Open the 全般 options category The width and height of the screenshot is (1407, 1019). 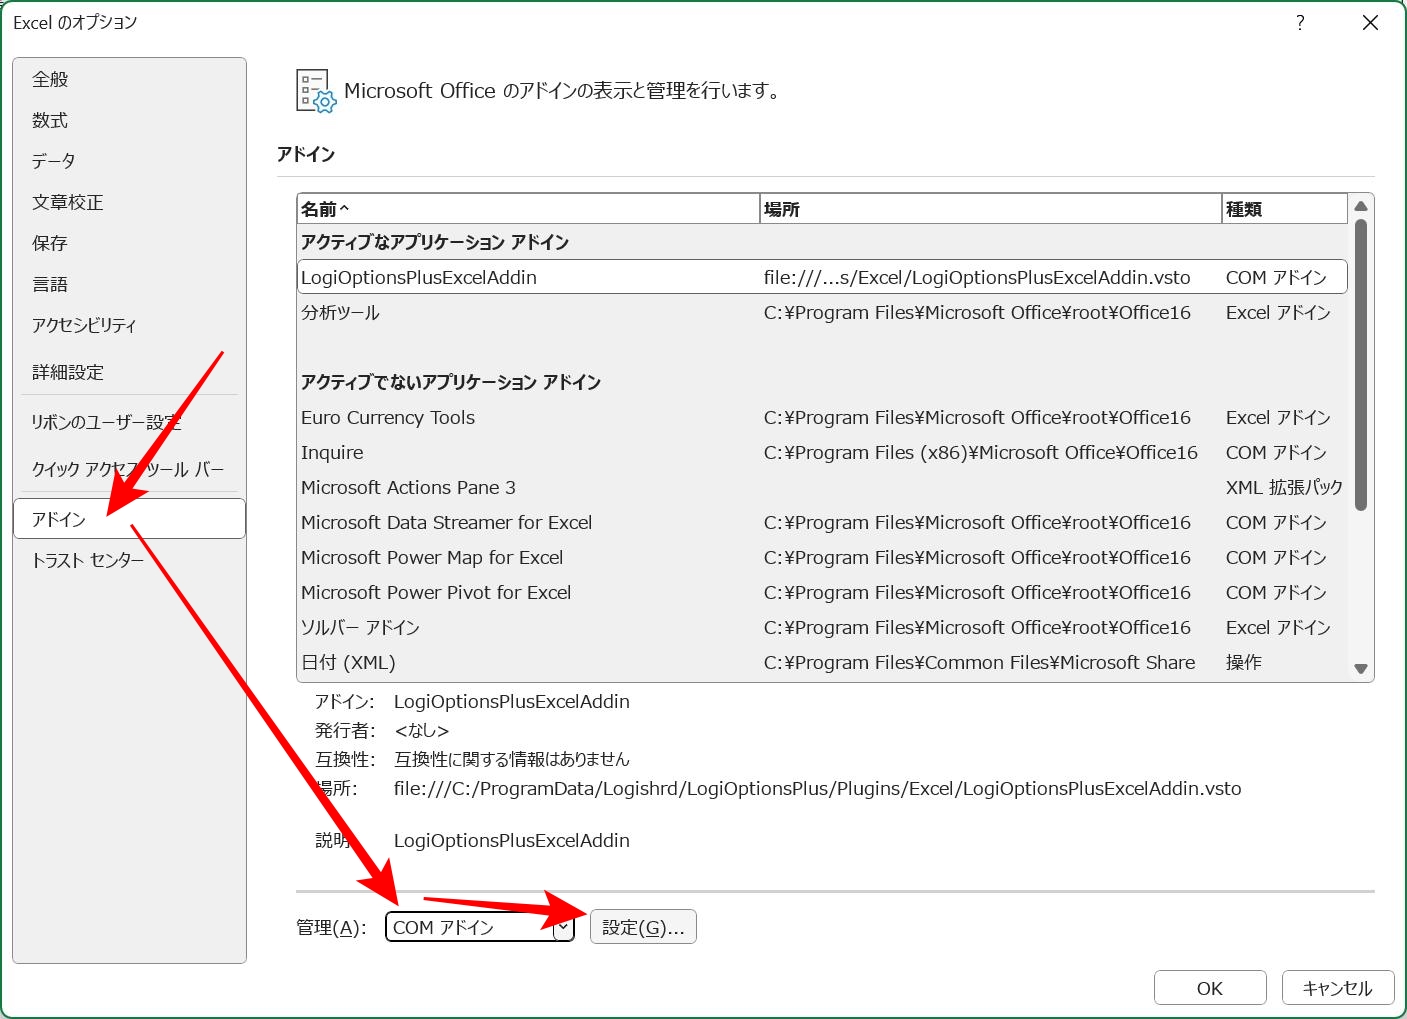[x=129, y=79]
